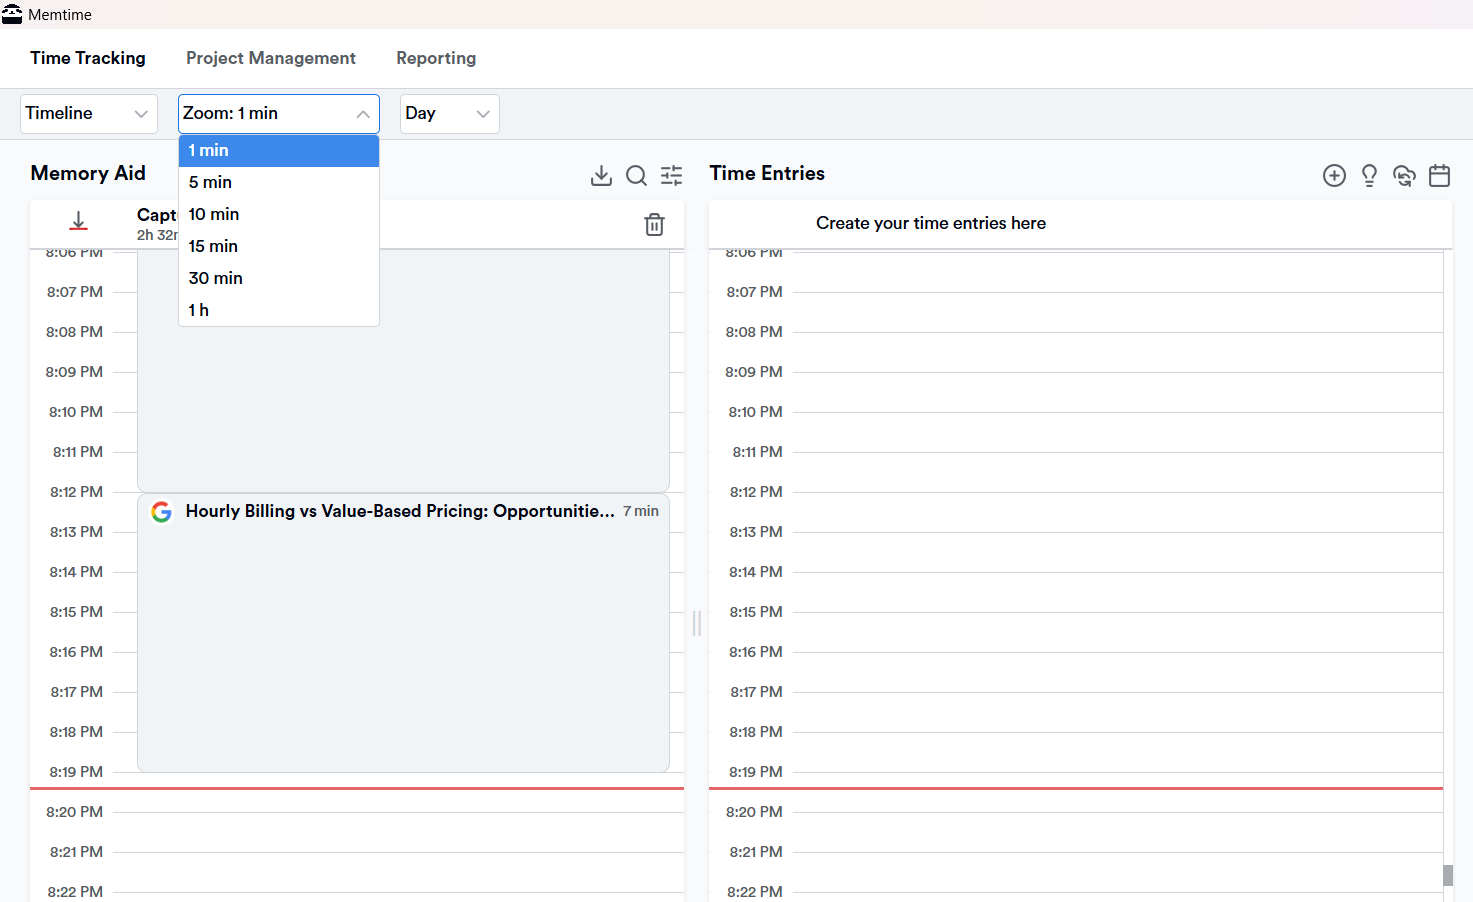
Task: Open the Day range dropdown
Action: point(450,114)
